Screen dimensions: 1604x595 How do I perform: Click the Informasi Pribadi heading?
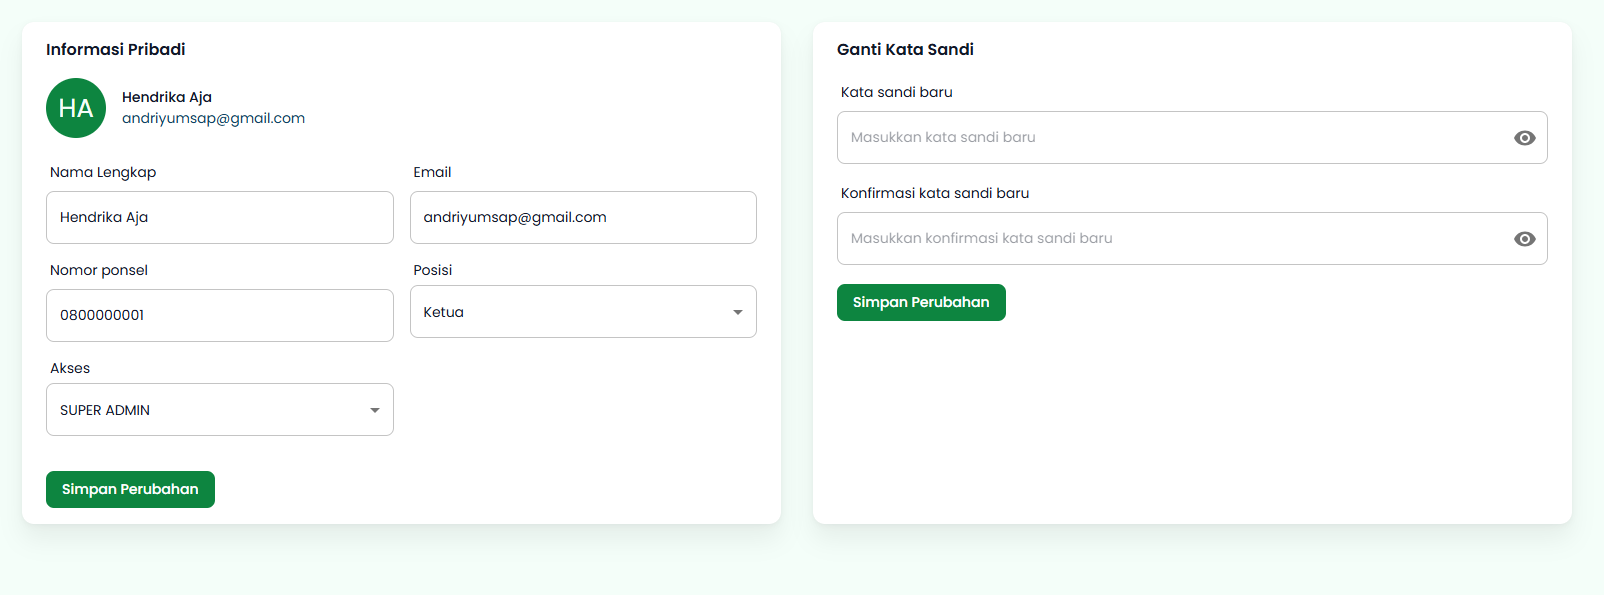click(x=115, y=49)
